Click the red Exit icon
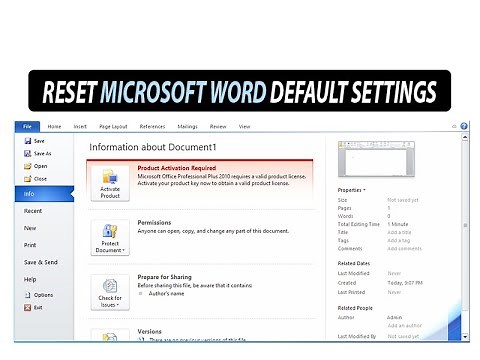This screenshot has width=480, height=360. tap(28, 307)
